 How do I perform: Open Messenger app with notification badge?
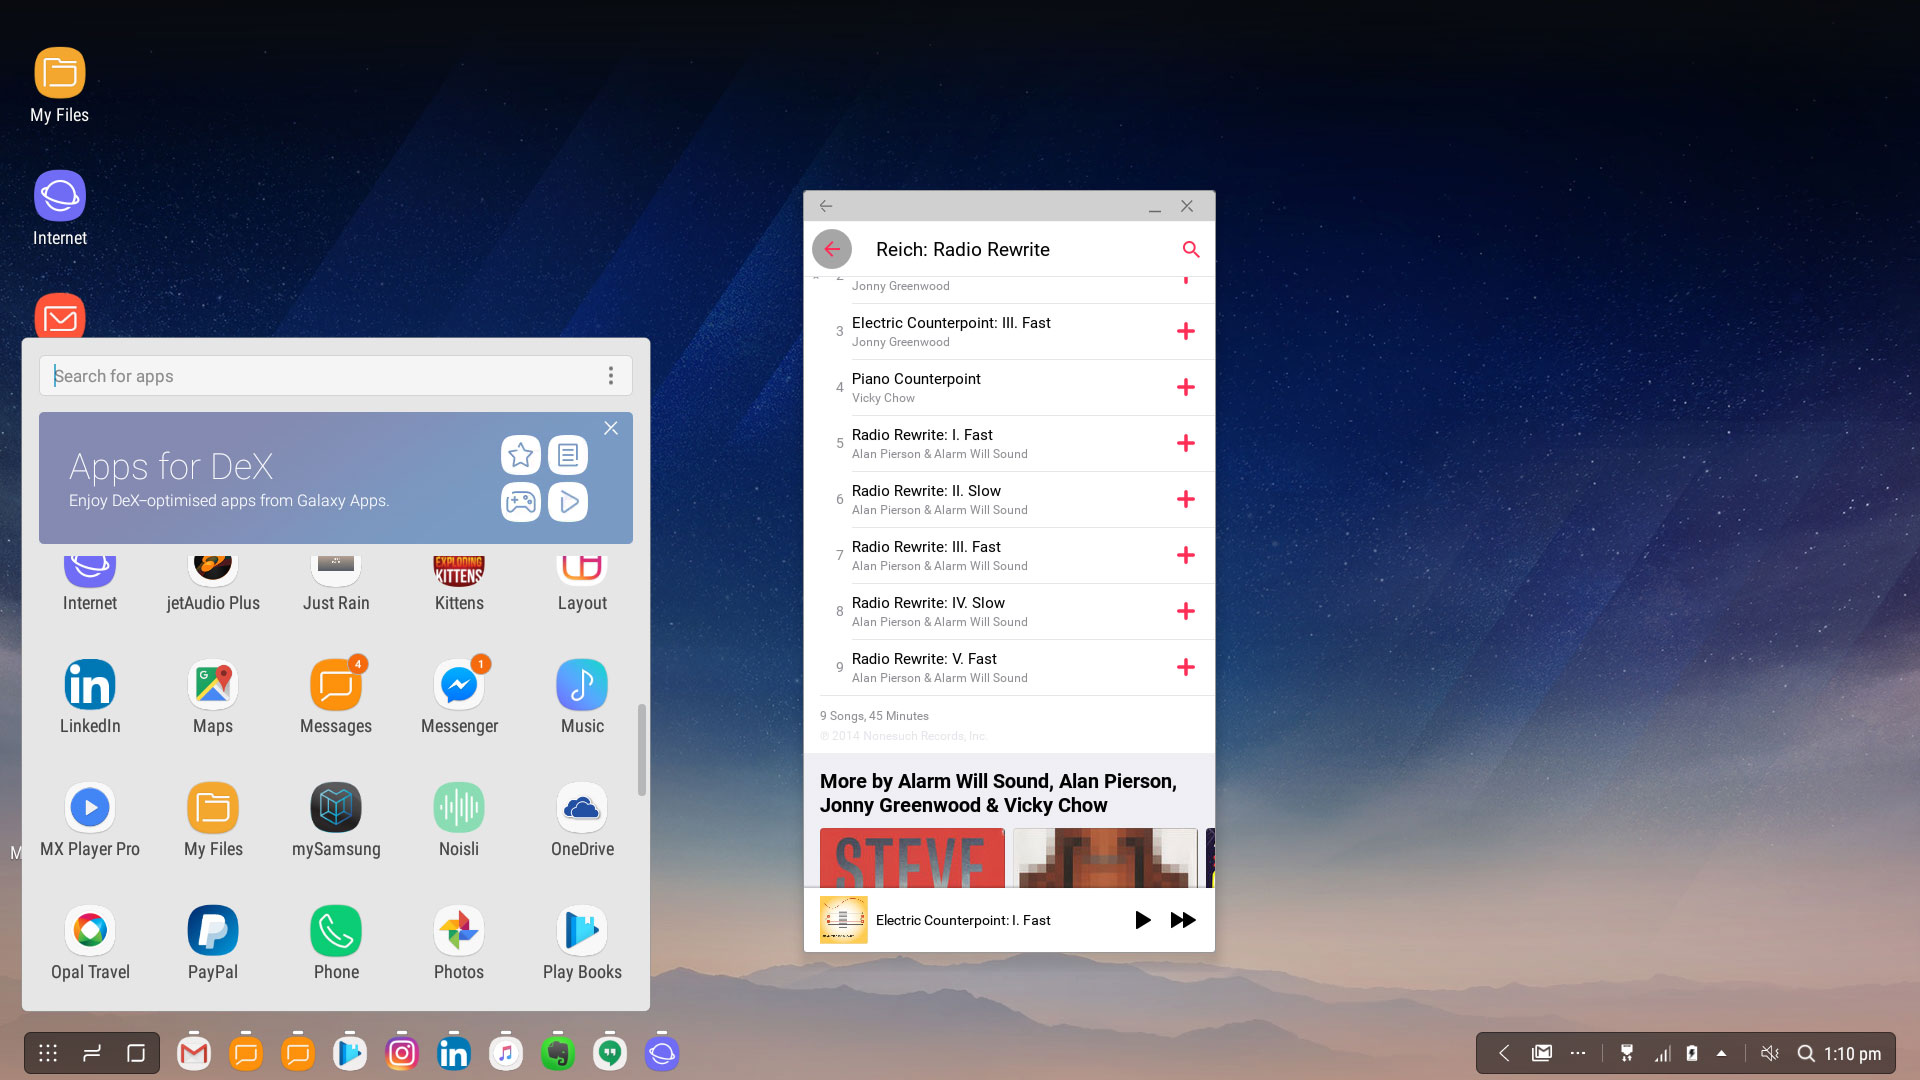[459, 686]
